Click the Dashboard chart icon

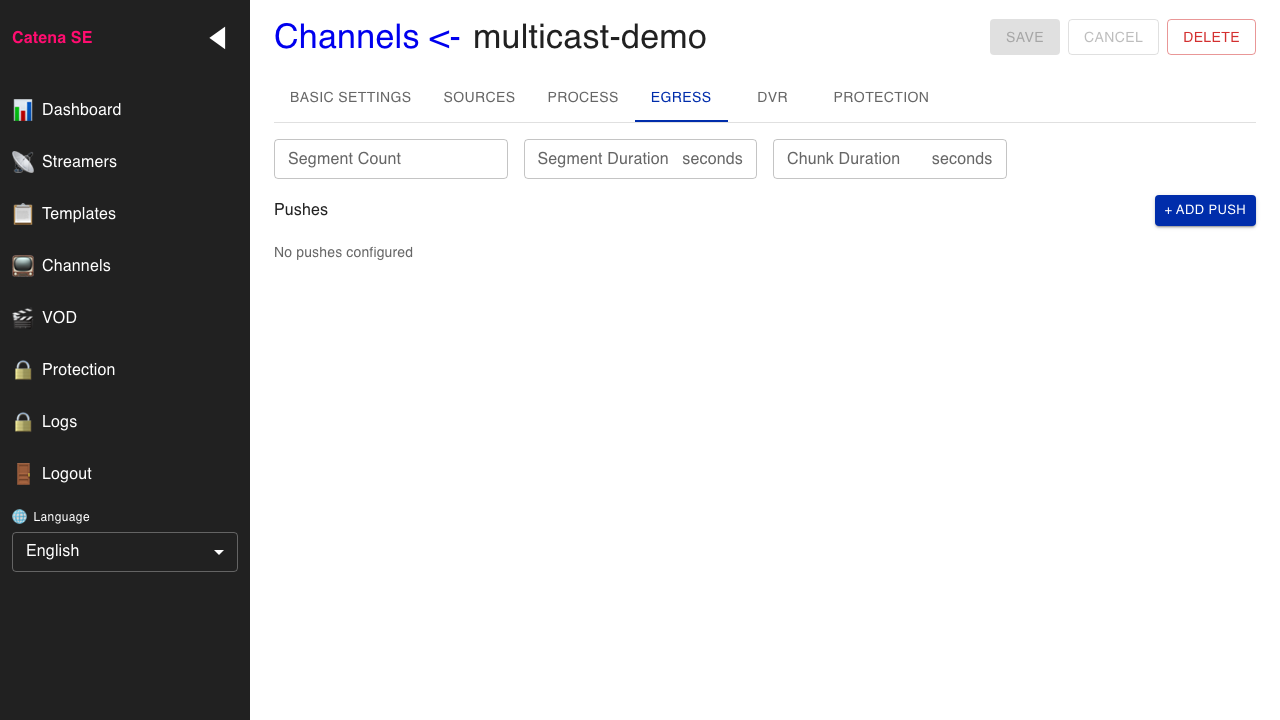[x=22, y=110]
